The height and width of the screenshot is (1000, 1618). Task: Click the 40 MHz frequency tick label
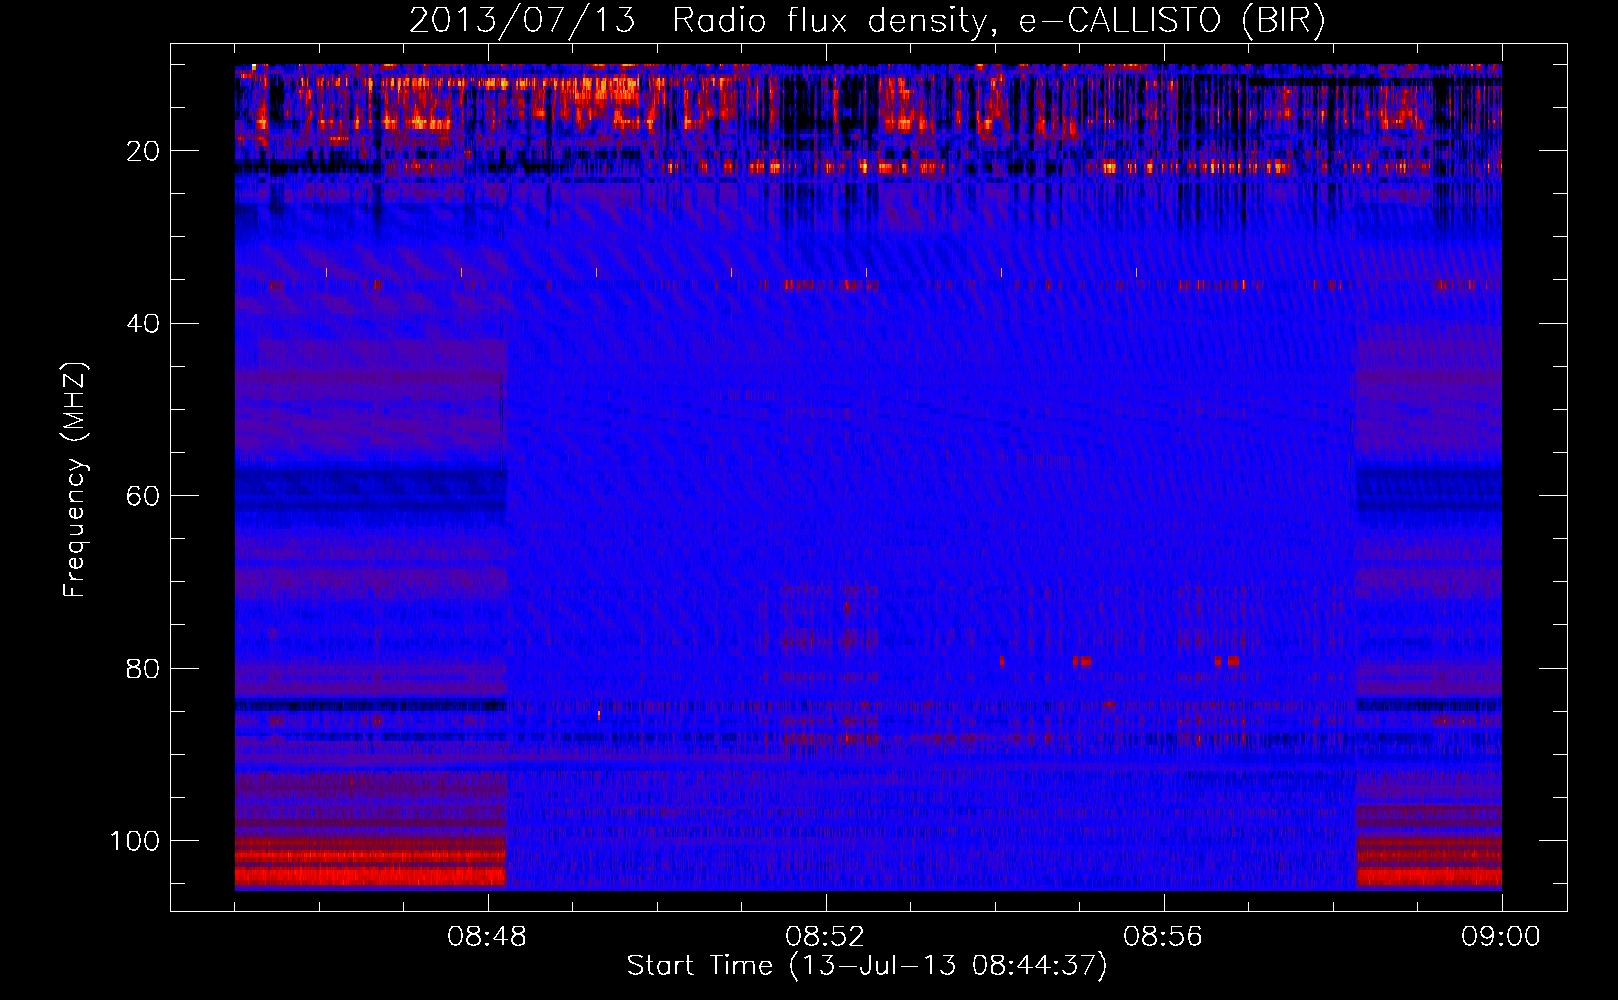pos(143,323)
